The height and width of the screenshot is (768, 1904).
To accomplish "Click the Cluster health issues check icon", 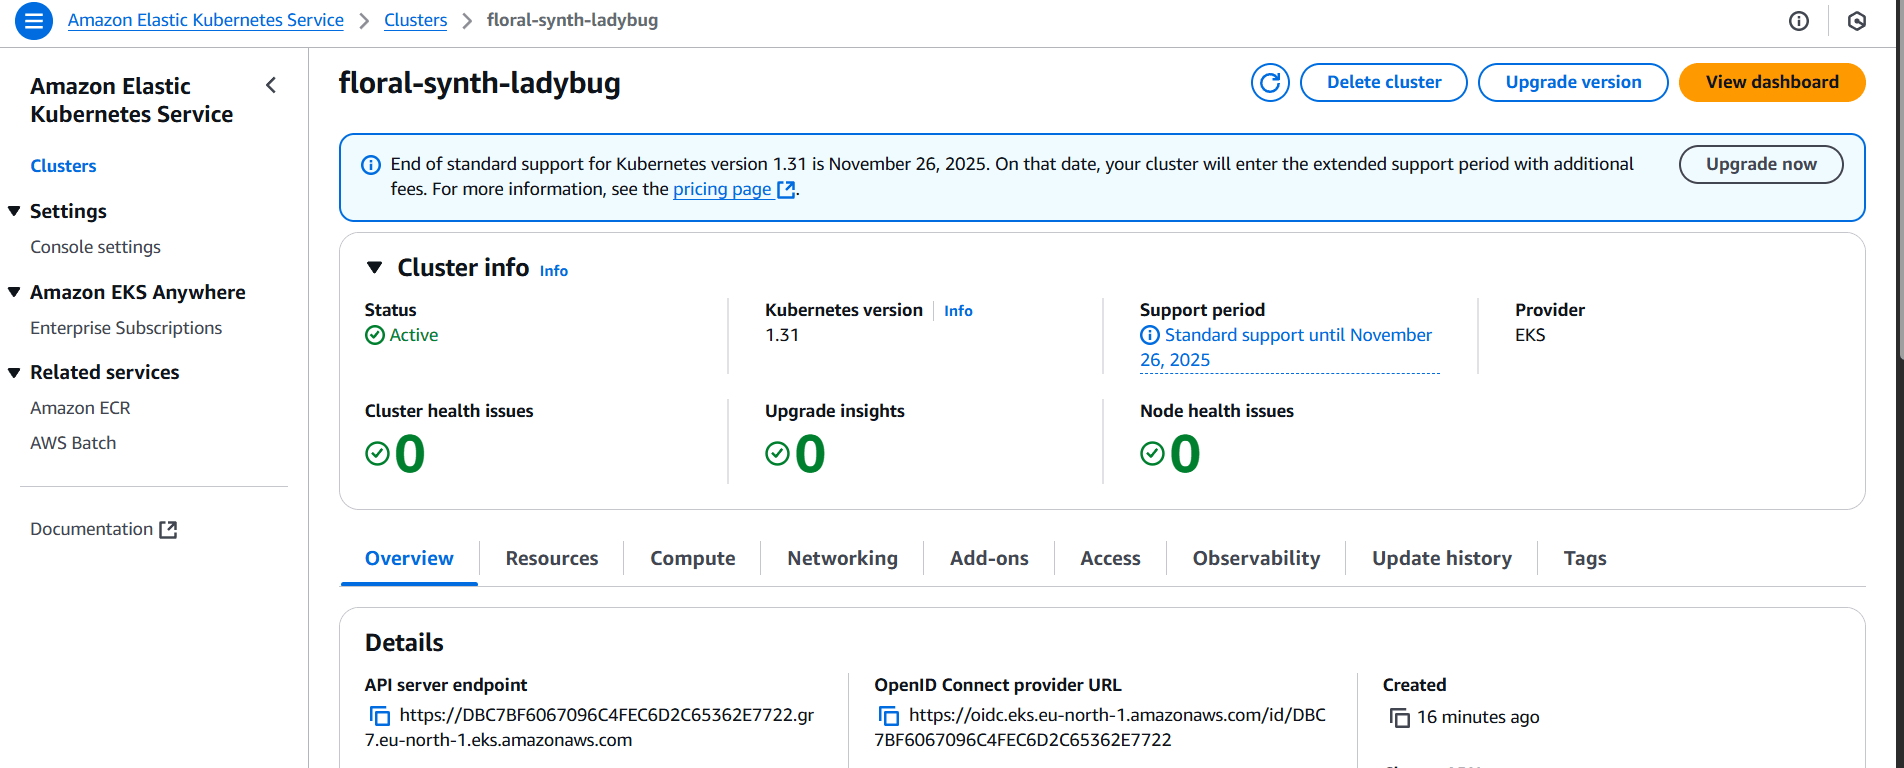I will 377,454.
